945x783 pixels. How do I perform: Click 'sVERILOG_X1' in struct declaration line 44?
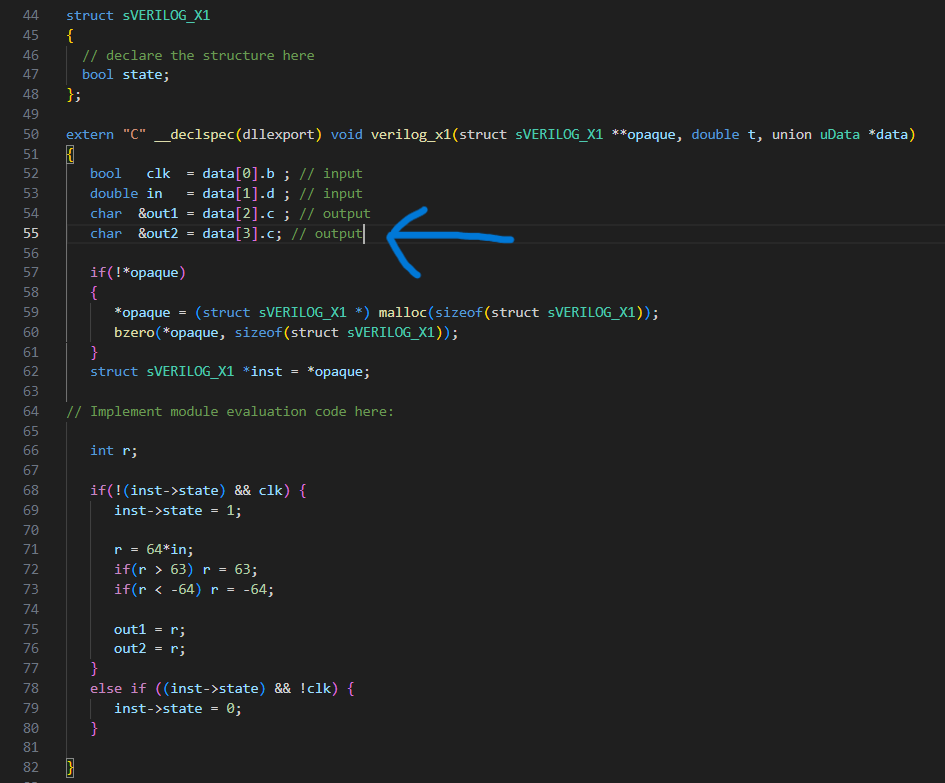(x=166, y=15)
